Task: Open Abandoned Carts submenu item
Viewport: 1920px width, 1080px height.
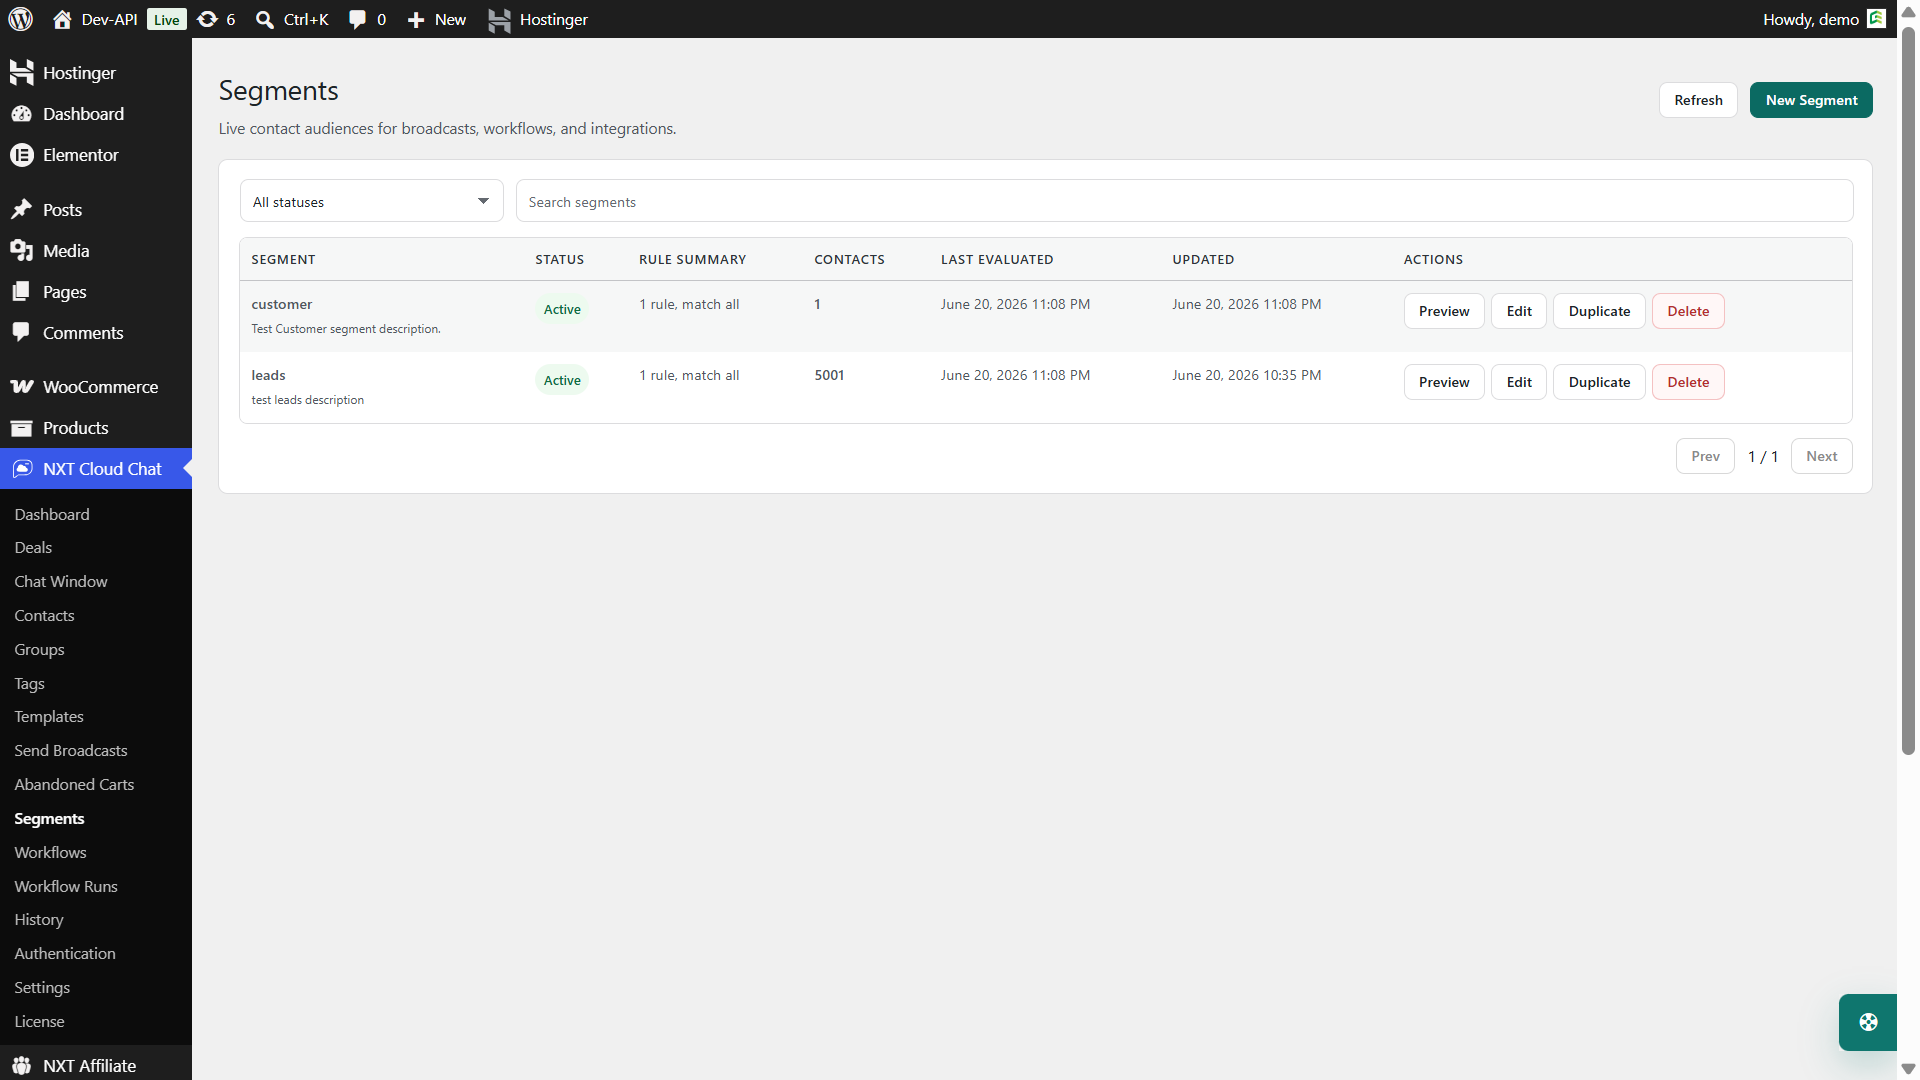Action: [74, 784]
